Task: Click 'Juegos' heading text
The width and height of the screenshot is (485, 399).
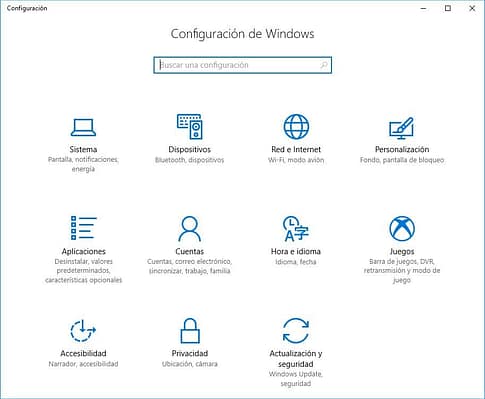Action: pos(402,251)
